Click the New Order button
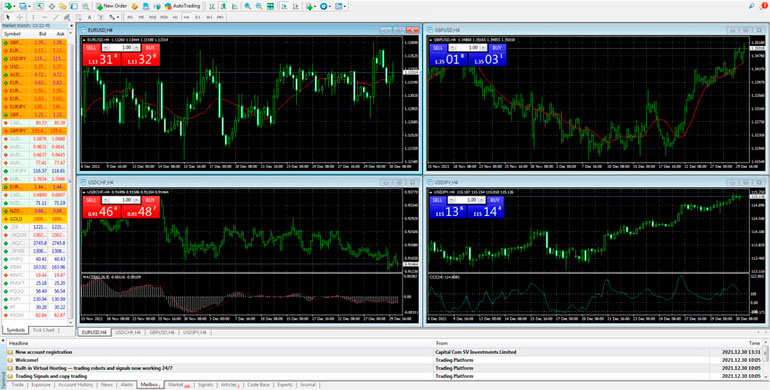This screenshot has height=390, width=770. (x=111, y=6)
